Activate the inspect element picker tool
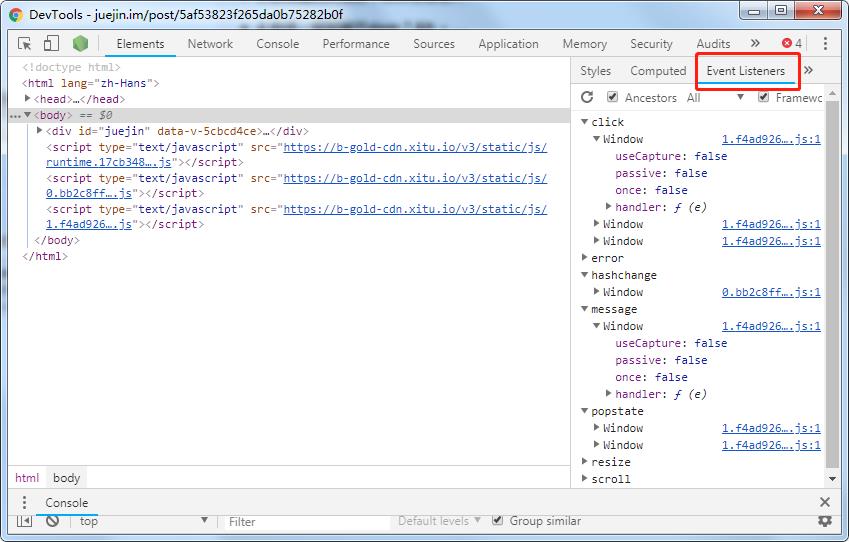Screen dimensions: 849x542 pos(25,44)
